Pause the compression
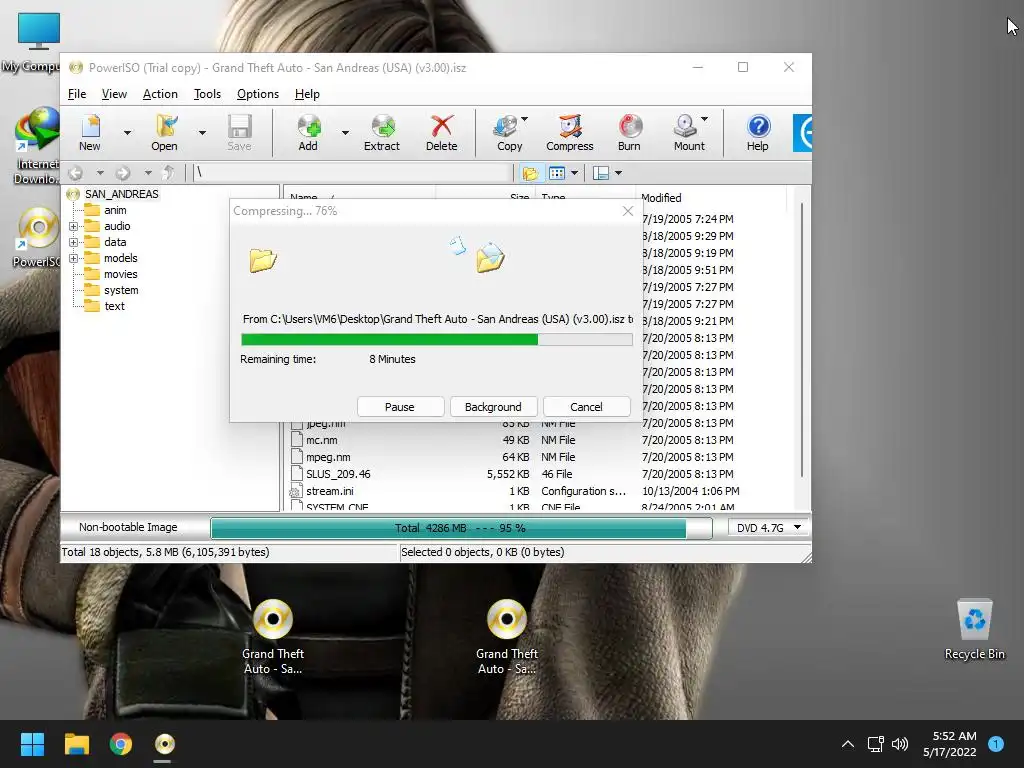 400,407
